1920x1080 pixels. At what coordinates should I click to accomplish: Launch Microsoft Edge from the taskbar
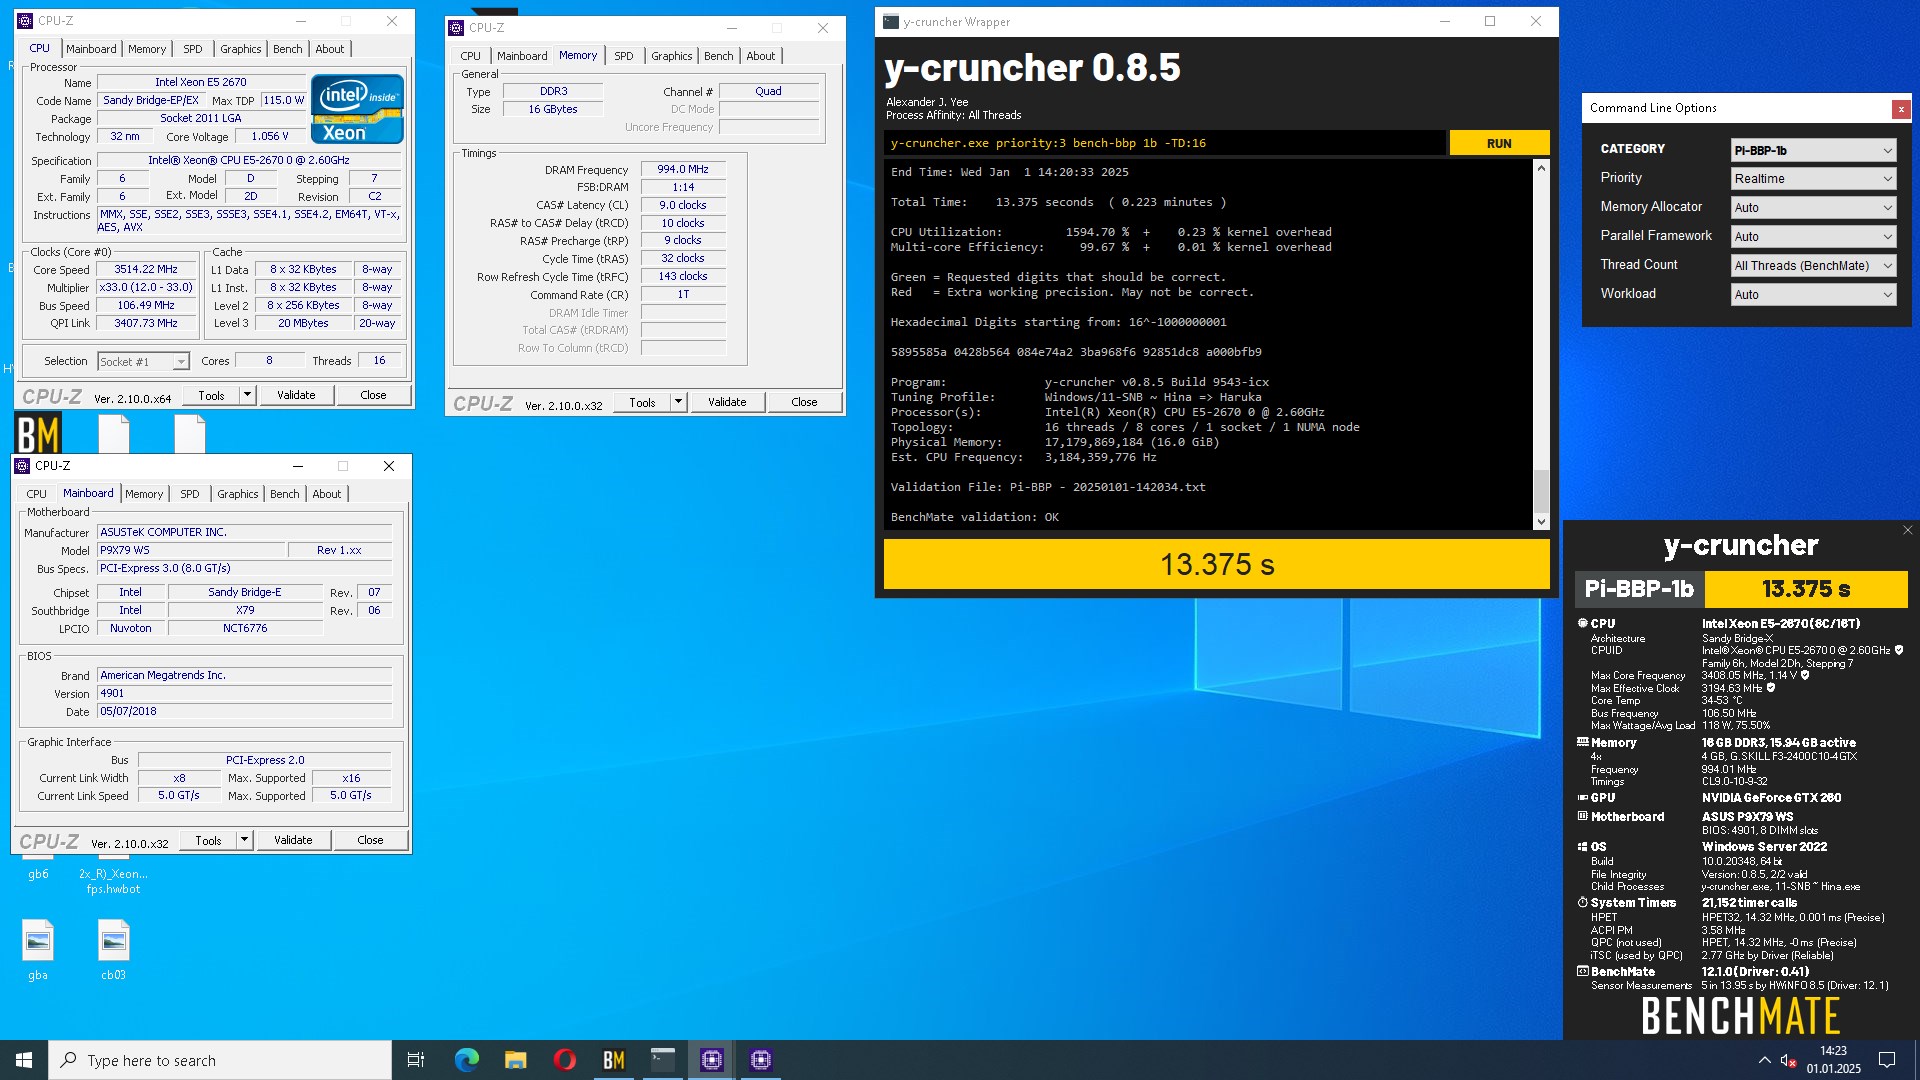pyautogui.click(x=466, y=1060)
